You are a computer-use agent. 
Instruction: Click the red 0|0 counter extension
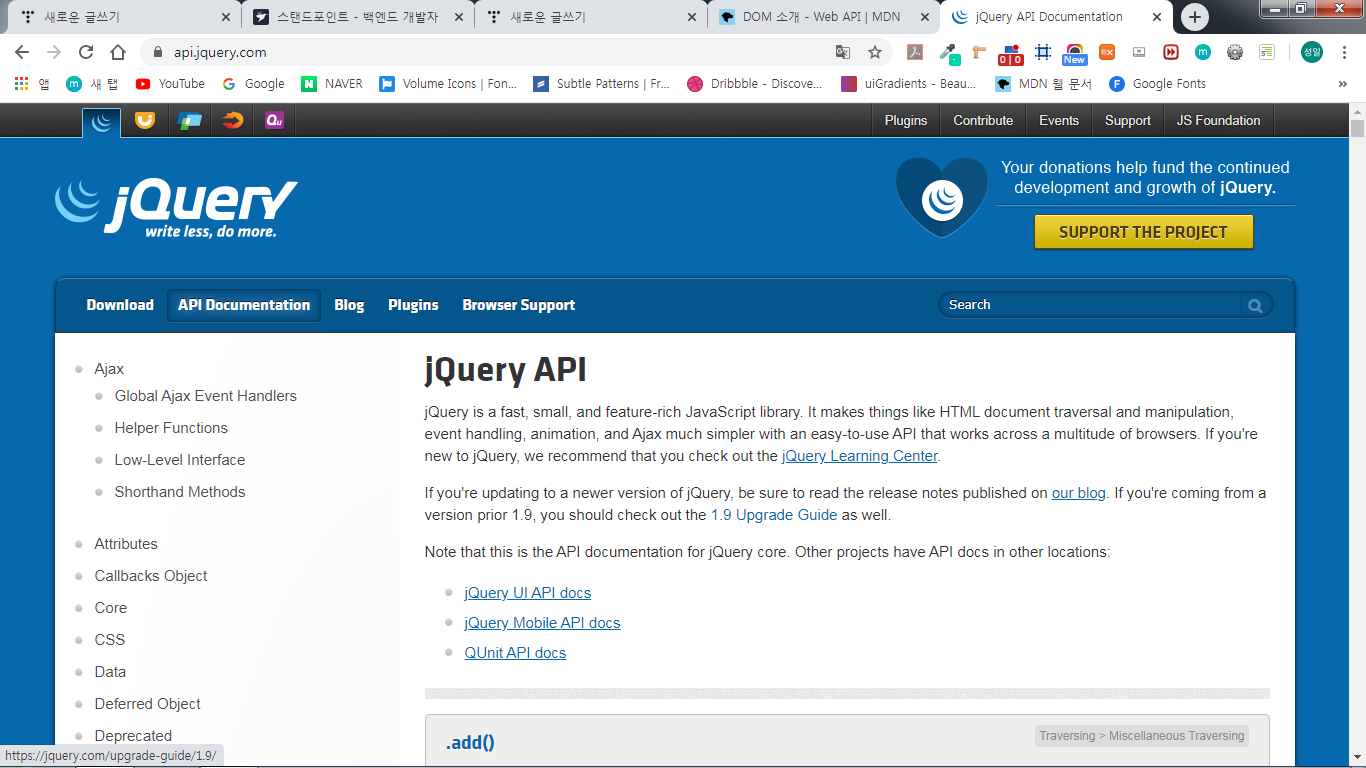coord(1011,54)
